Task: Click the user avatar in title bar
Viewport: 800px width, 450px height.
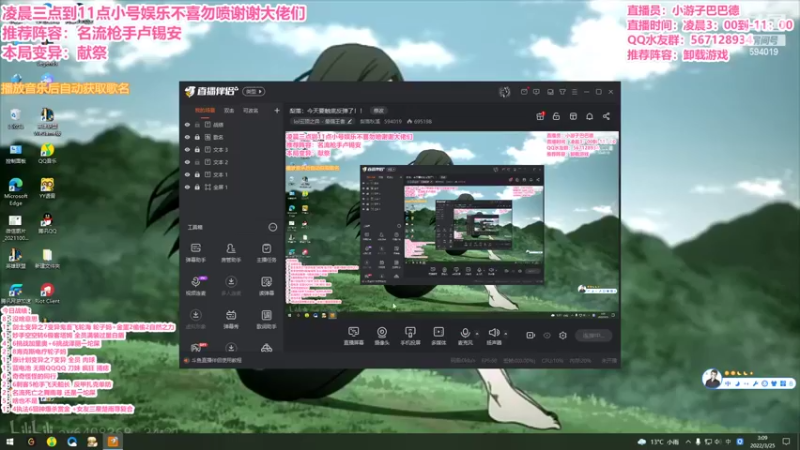Action: [x=505, y=92]
